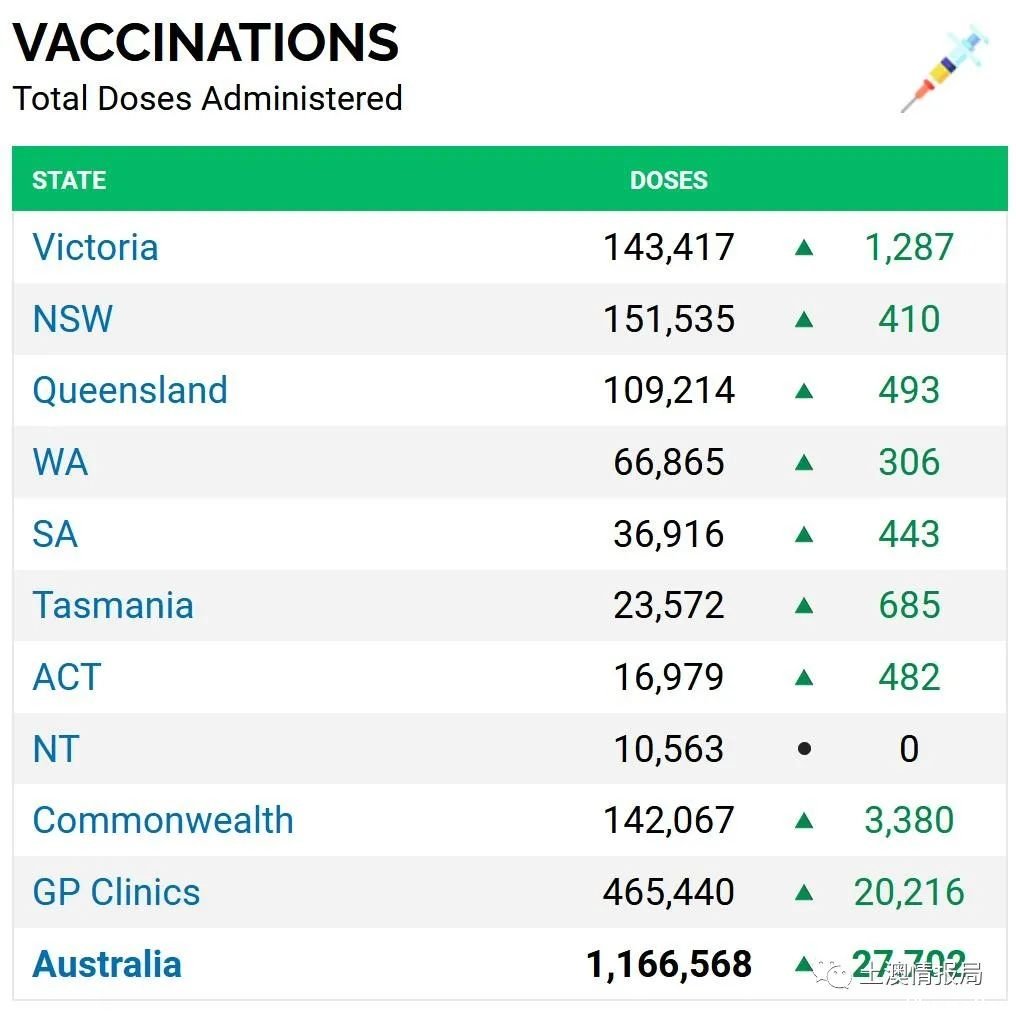Image resolution: width=1016 pixels, height=1018 pixels.
Task: Open the Victoria state link
Action: pyautogui.click(x=95, y=247)
